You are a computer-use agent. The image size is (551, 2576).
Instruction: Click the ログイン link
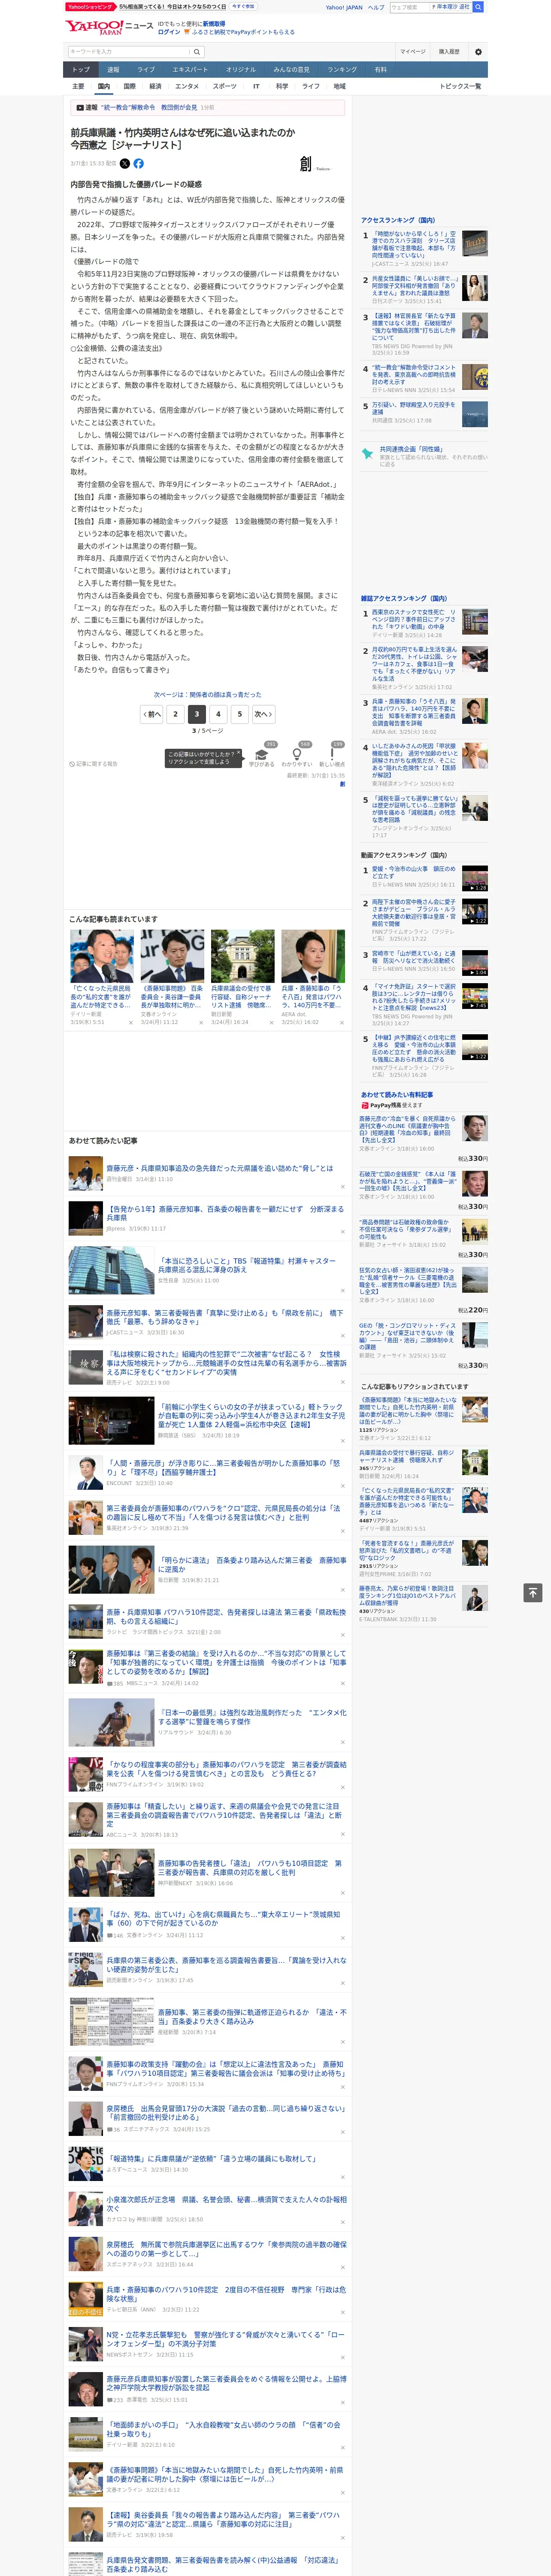[169, 32]
